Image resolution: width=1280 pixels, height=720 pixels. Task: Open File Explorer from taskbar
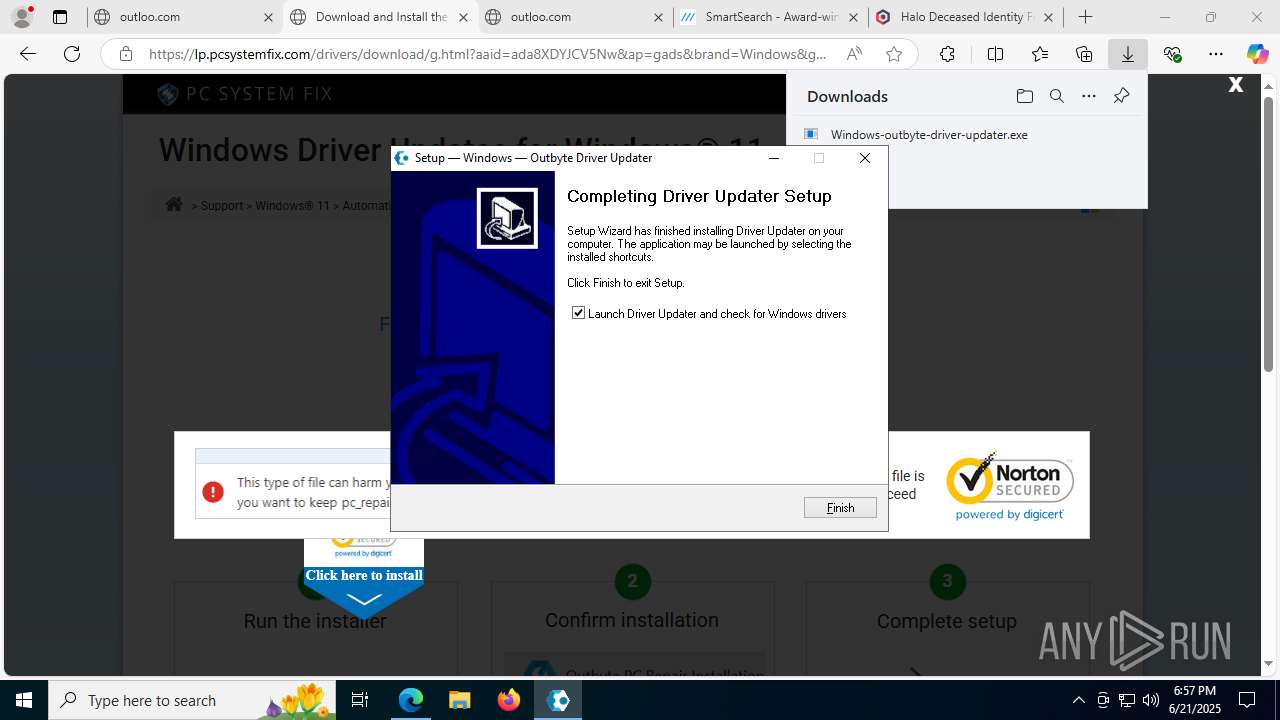coord(460,700)
